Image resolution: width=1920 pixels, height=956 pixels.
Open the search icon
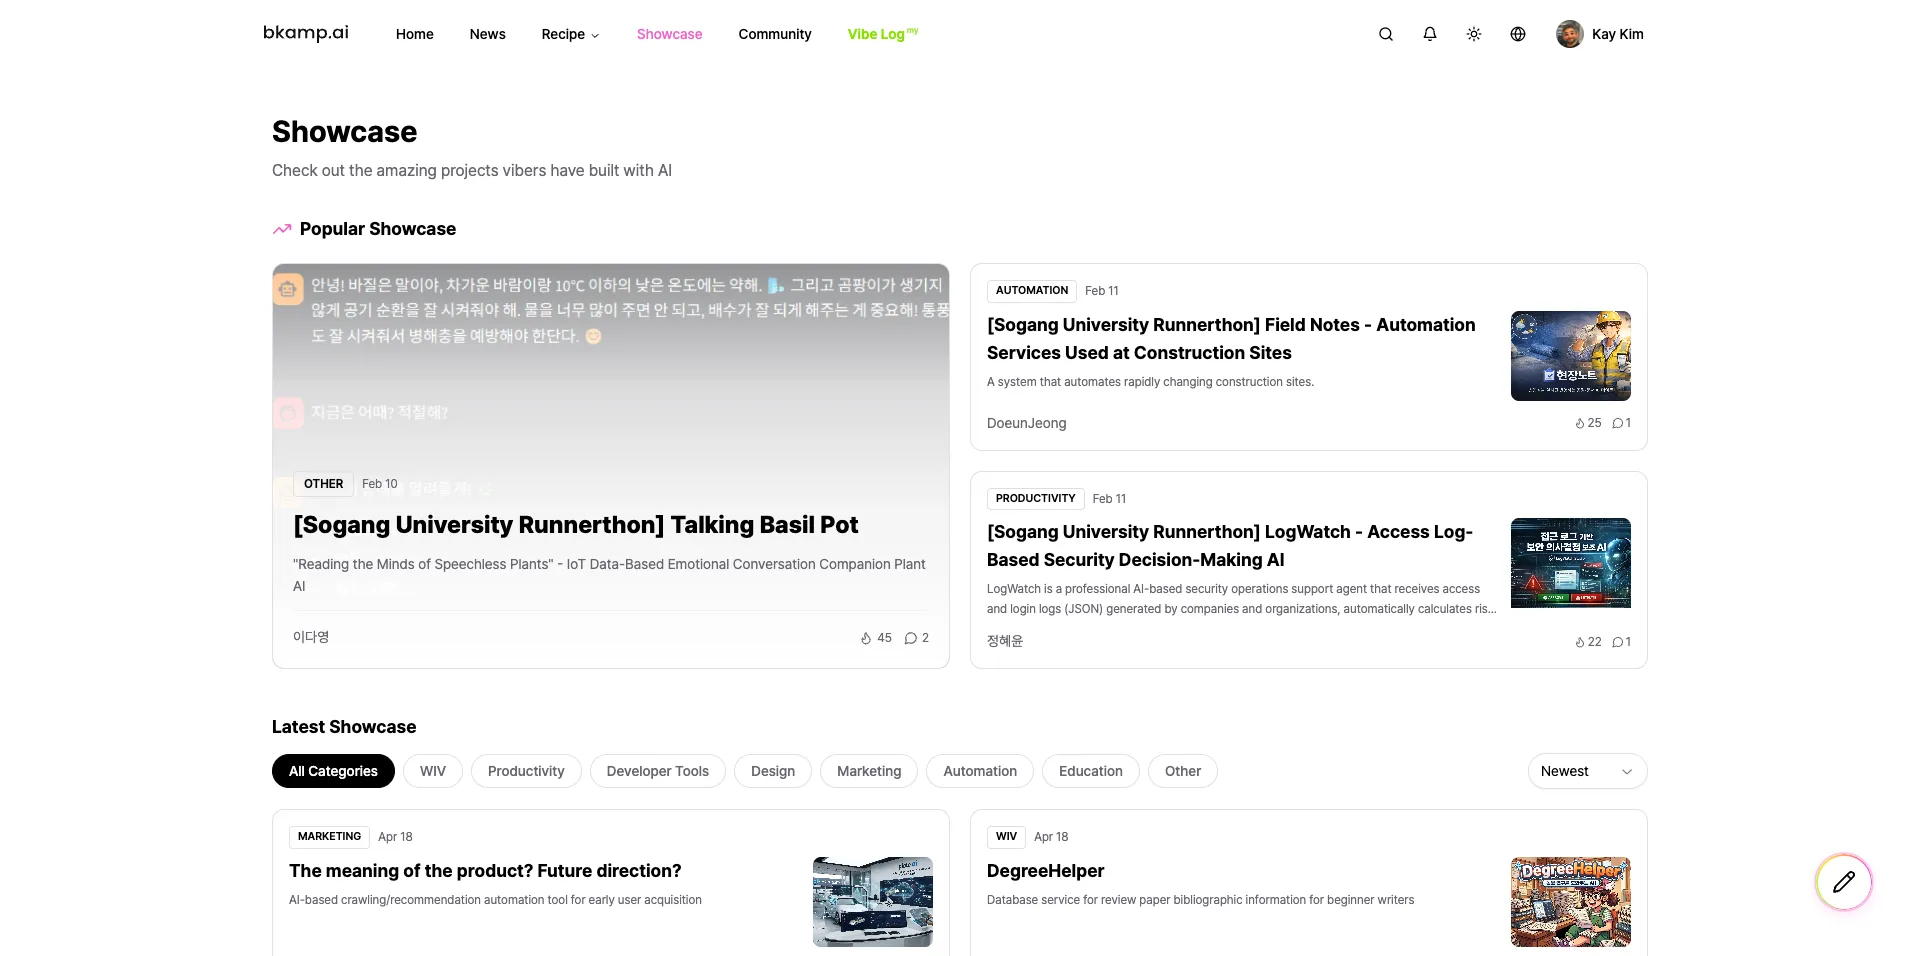1386,33
